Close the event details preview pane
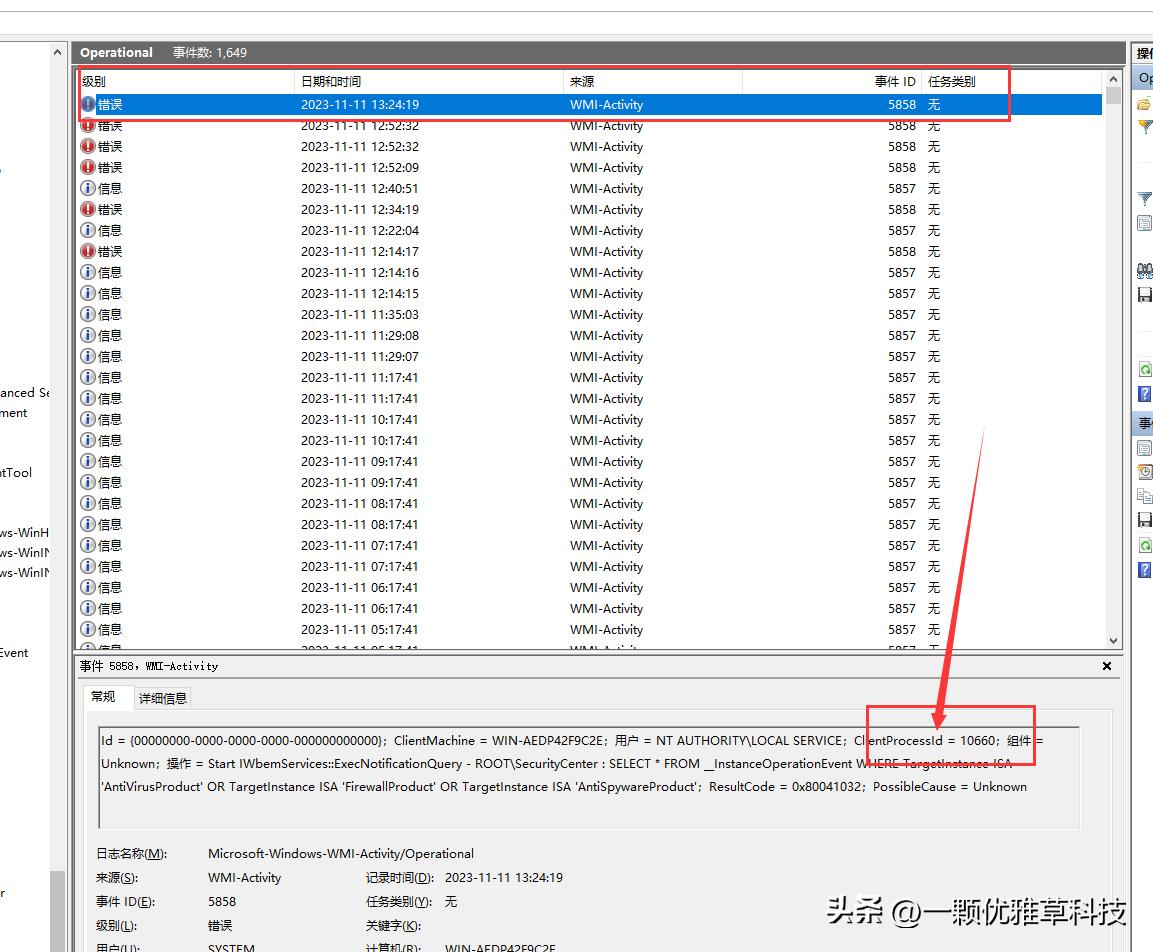 (1106, 665)
